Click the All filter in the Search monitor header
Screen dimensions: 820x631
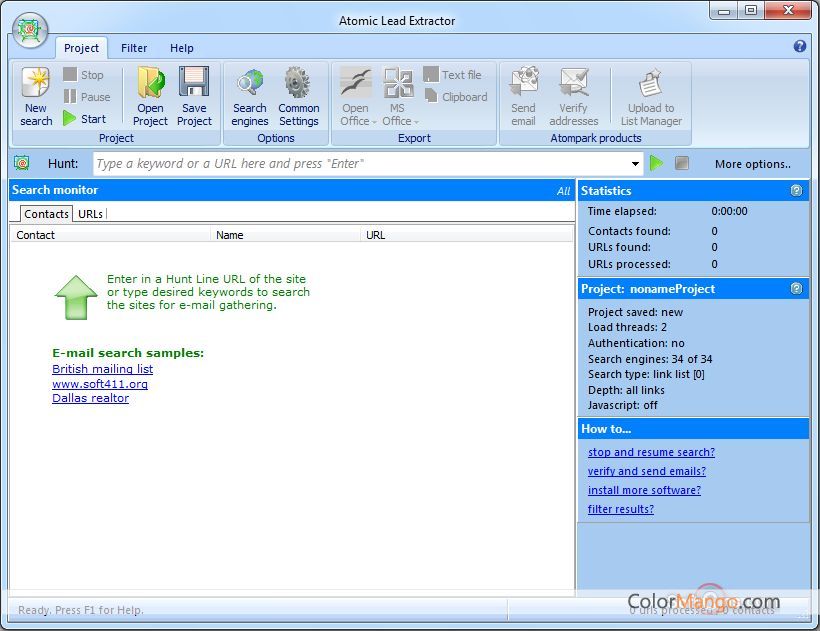click(x=563, y=191)
